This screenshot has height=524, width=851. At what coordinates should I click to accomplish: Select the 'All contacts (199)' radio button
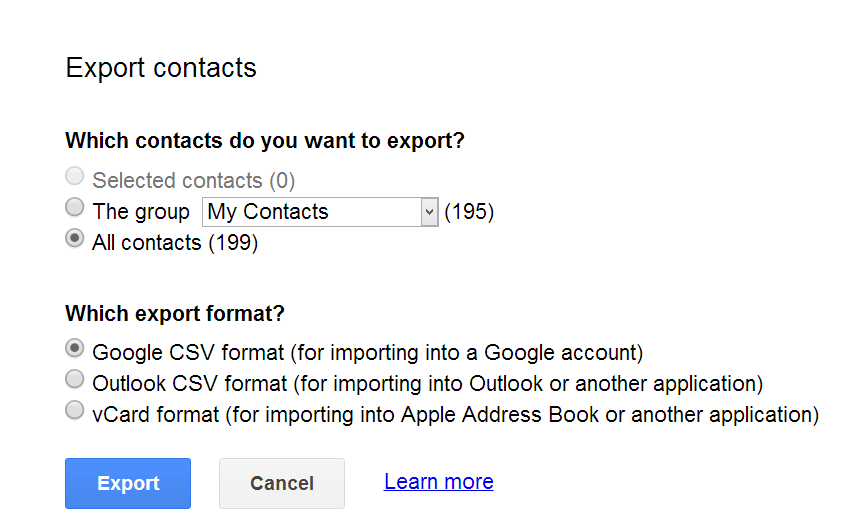75,239
